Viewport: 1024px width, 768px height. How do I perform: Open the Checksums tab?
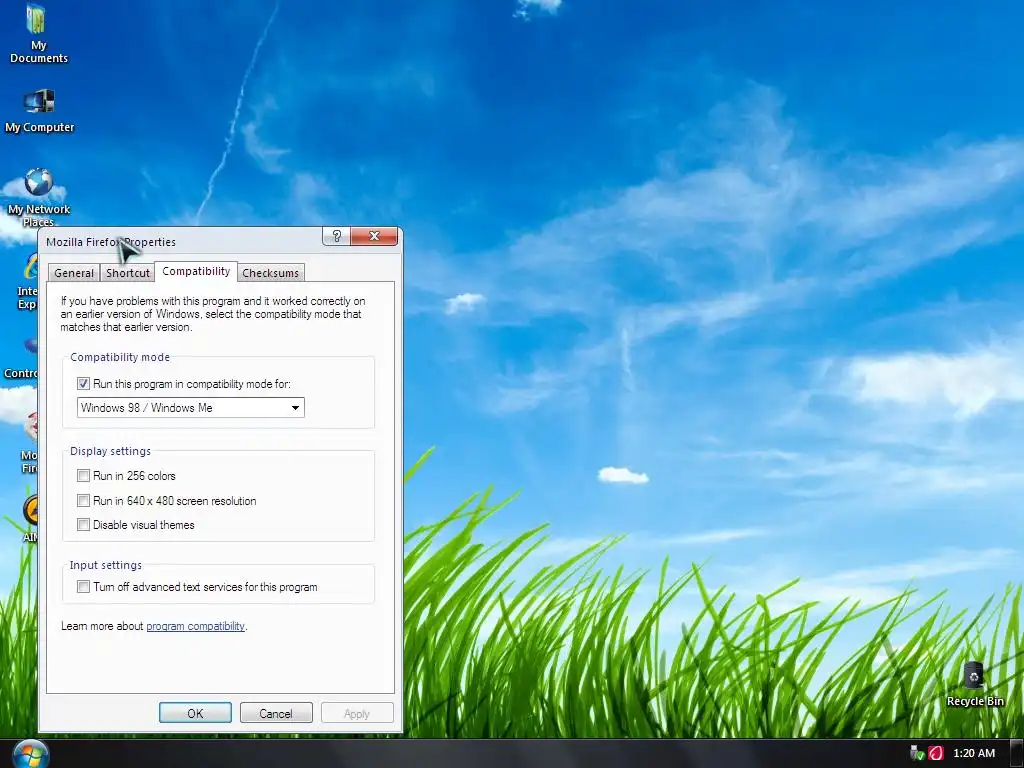(x=270, y=273)
